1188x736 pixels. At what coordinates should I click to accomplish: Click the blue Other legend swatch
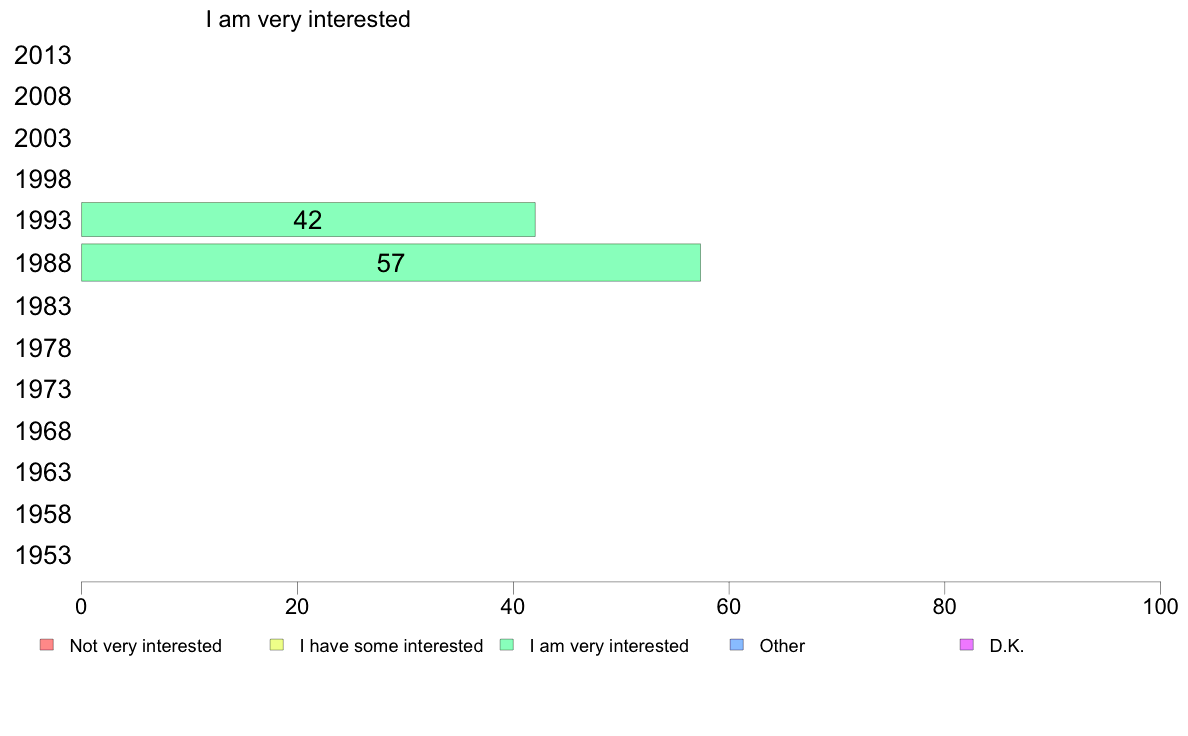(736, 645)
